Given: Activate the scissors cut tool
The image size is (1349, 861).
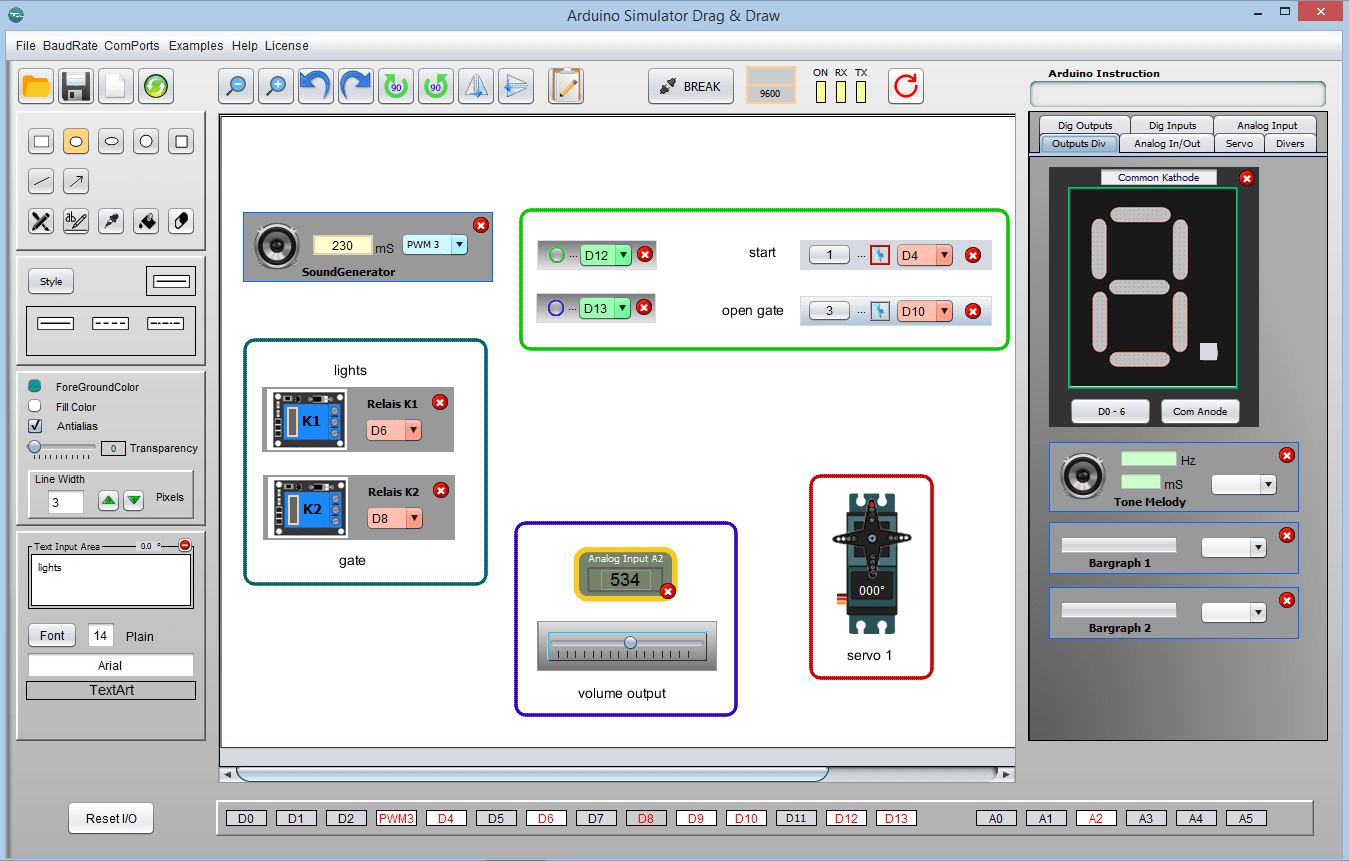Looking at the screenshot, I should 40,221.
